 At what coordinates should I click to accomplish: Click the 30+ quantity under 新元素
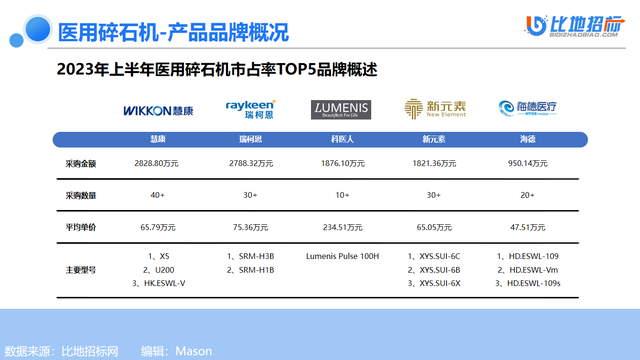(434, 195)
